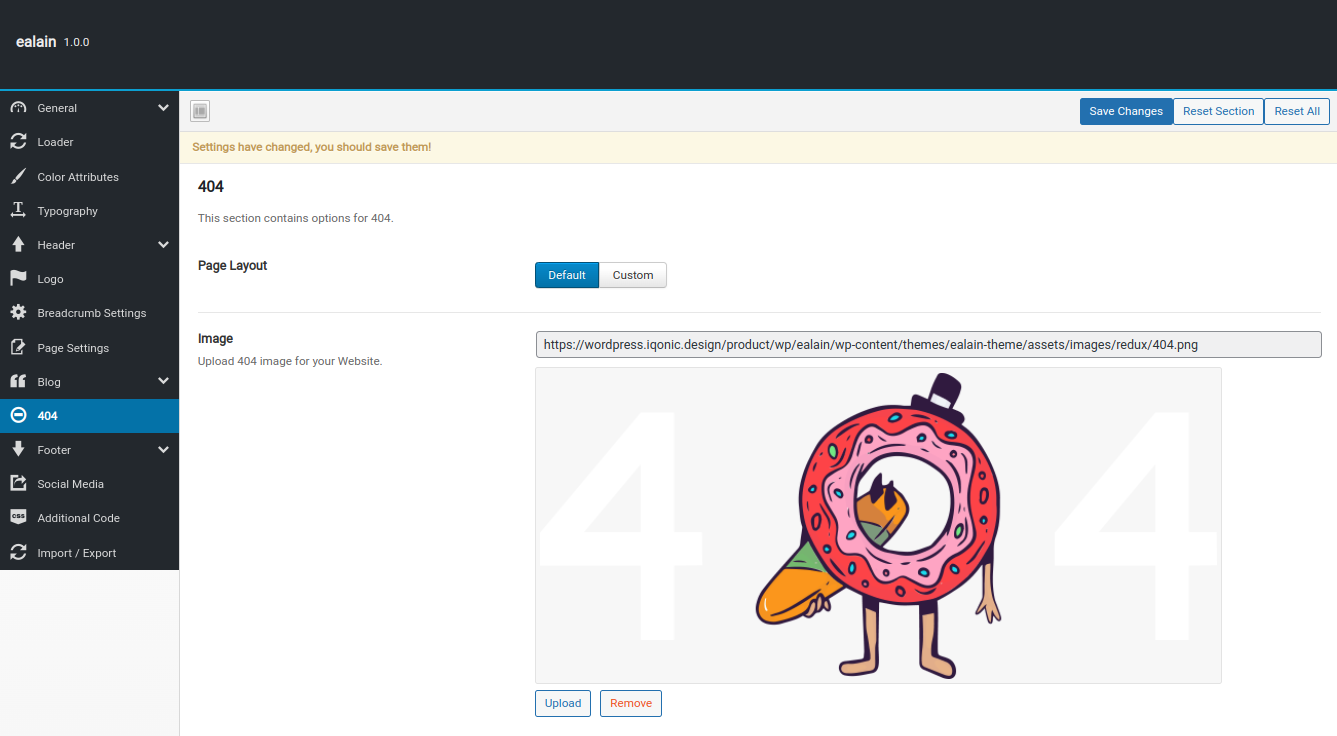Open the Footer section
Screen dimensions: 1337x736
[x=89, y=450]
